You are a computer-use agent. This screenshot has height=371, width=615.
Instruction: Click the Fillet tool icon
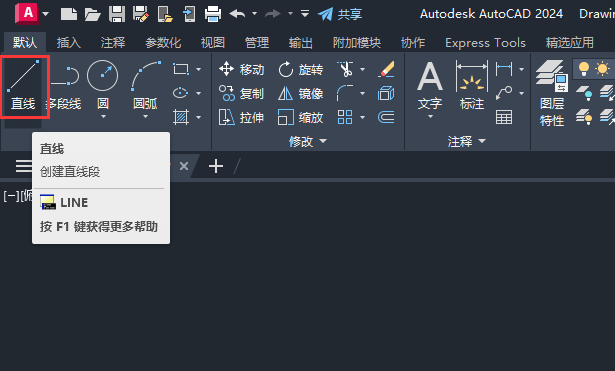[346, 93]
